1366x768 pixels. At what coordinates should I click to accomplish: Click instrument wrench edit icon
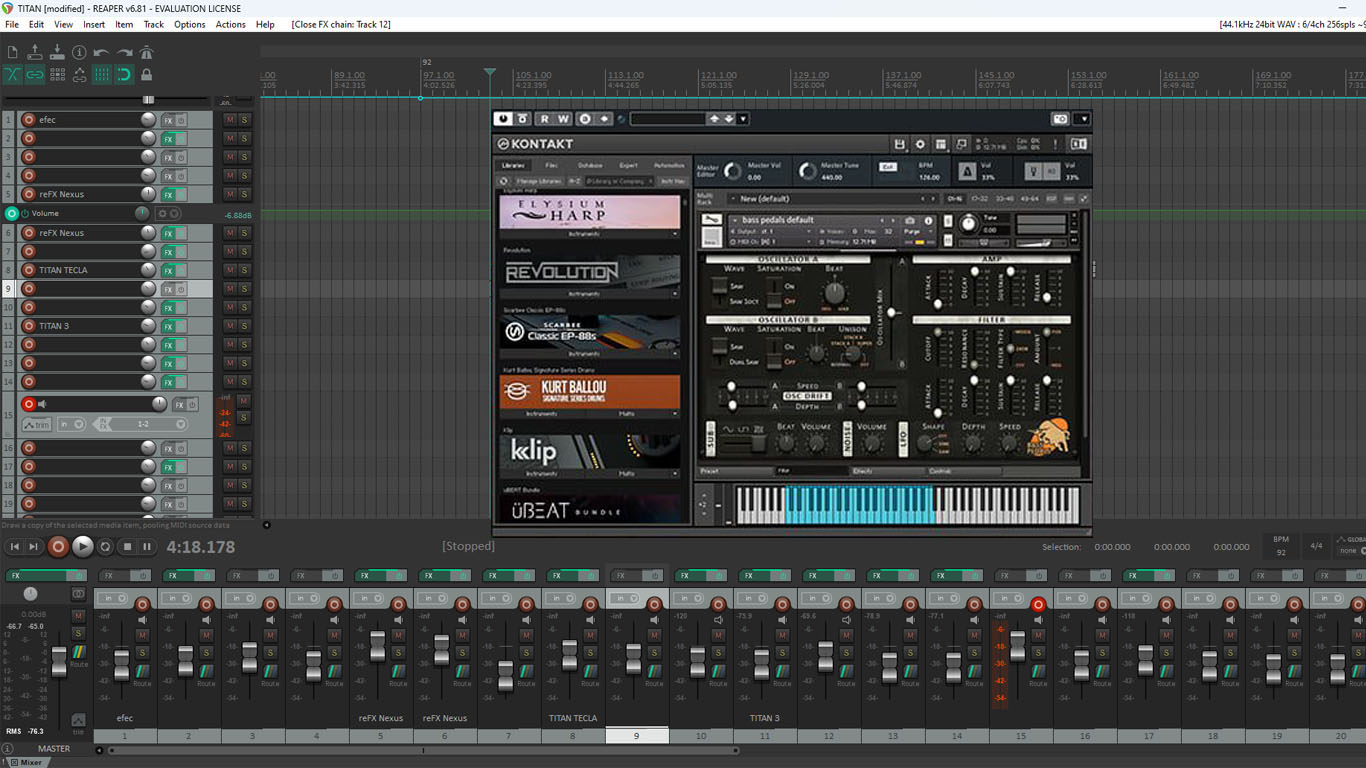tap(711, 220)
